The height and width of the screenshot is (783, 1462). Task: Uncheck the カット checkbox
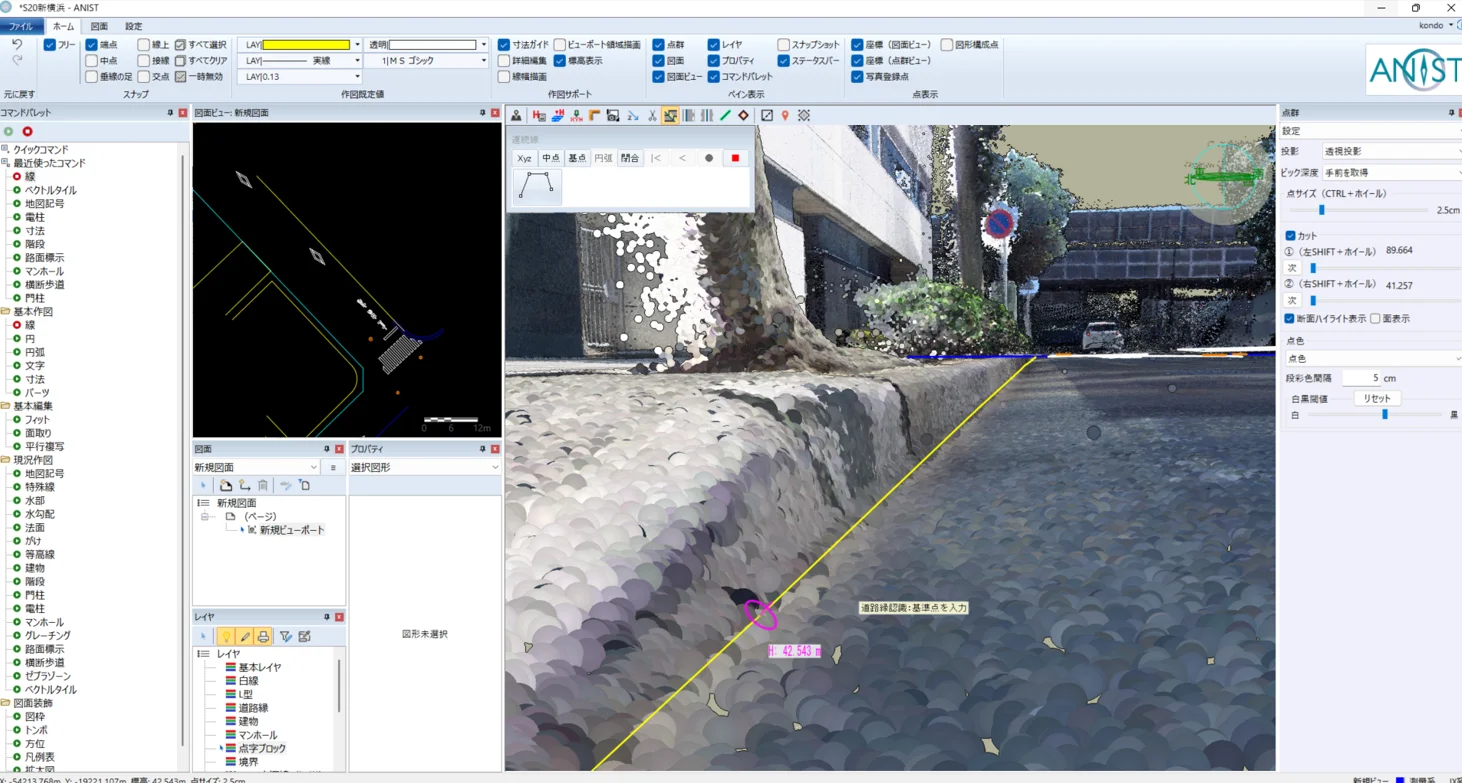(x=1290, y=236)
